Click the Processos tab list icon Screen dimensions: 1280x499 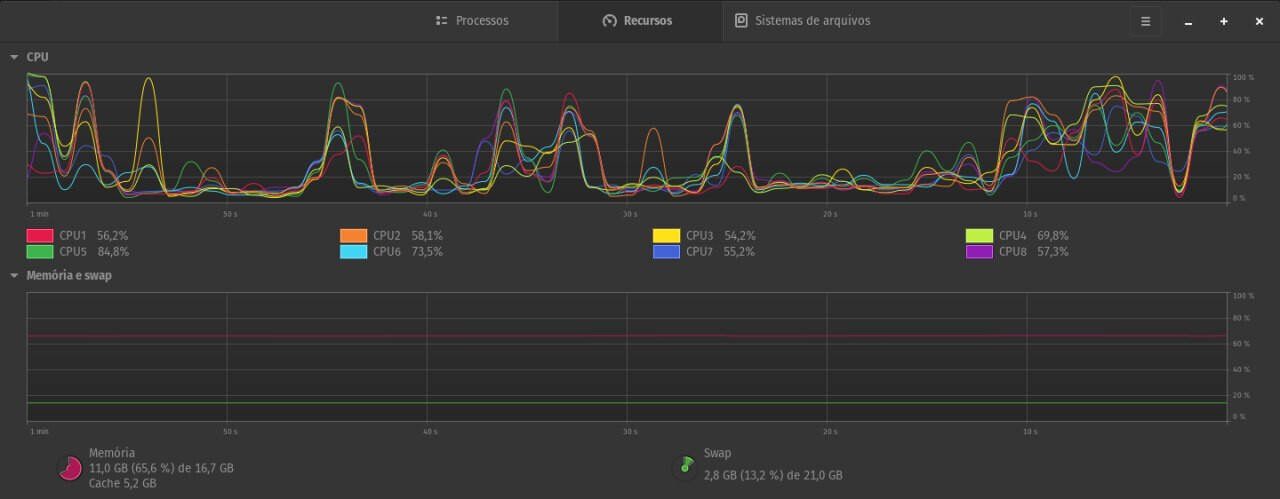pos(441,21)
